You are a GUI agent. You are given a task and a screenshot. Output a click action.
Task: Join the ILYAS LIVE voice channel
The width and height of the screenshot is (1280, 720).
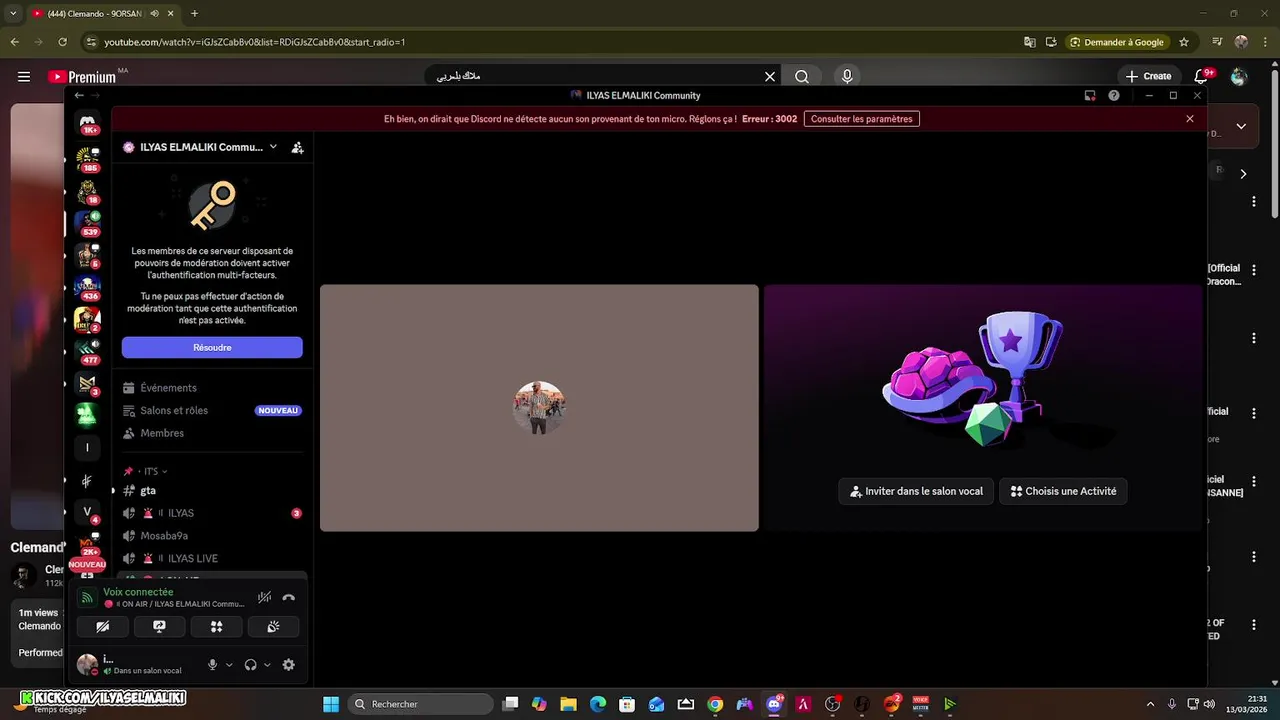click(212, 558)
